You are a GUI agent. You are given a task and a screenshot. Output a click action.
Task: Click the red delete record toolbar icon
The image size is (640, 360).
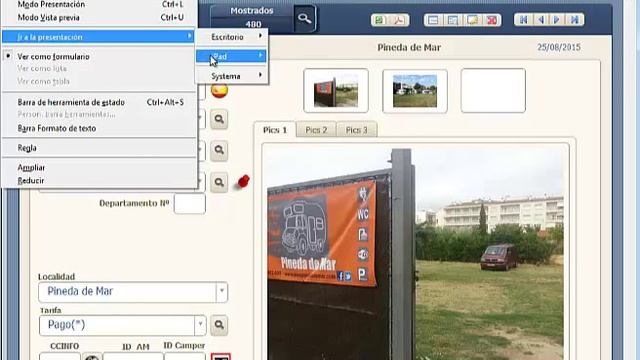tap(492, 20)
